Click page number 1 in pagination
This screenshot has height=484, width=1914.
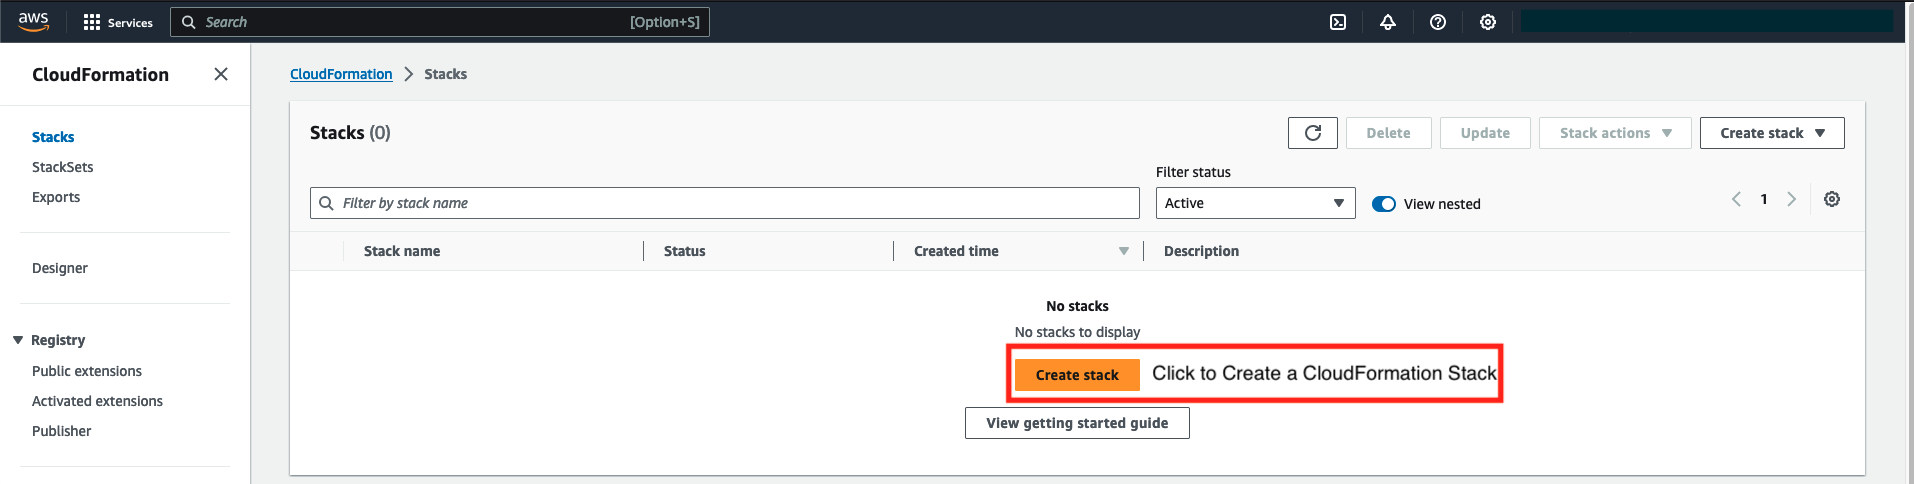click(x=1764, y=199)
